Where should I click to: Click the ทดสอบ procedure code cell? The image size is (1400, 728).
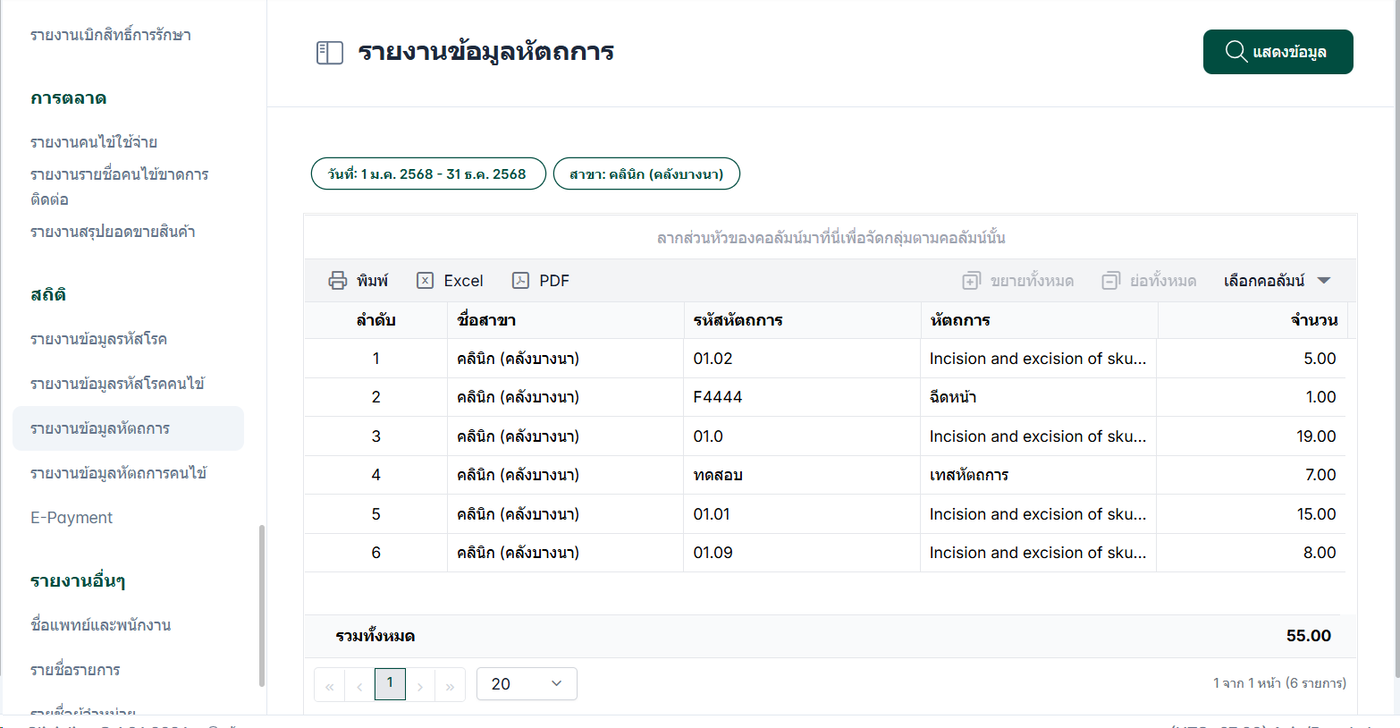coord(802,475)
